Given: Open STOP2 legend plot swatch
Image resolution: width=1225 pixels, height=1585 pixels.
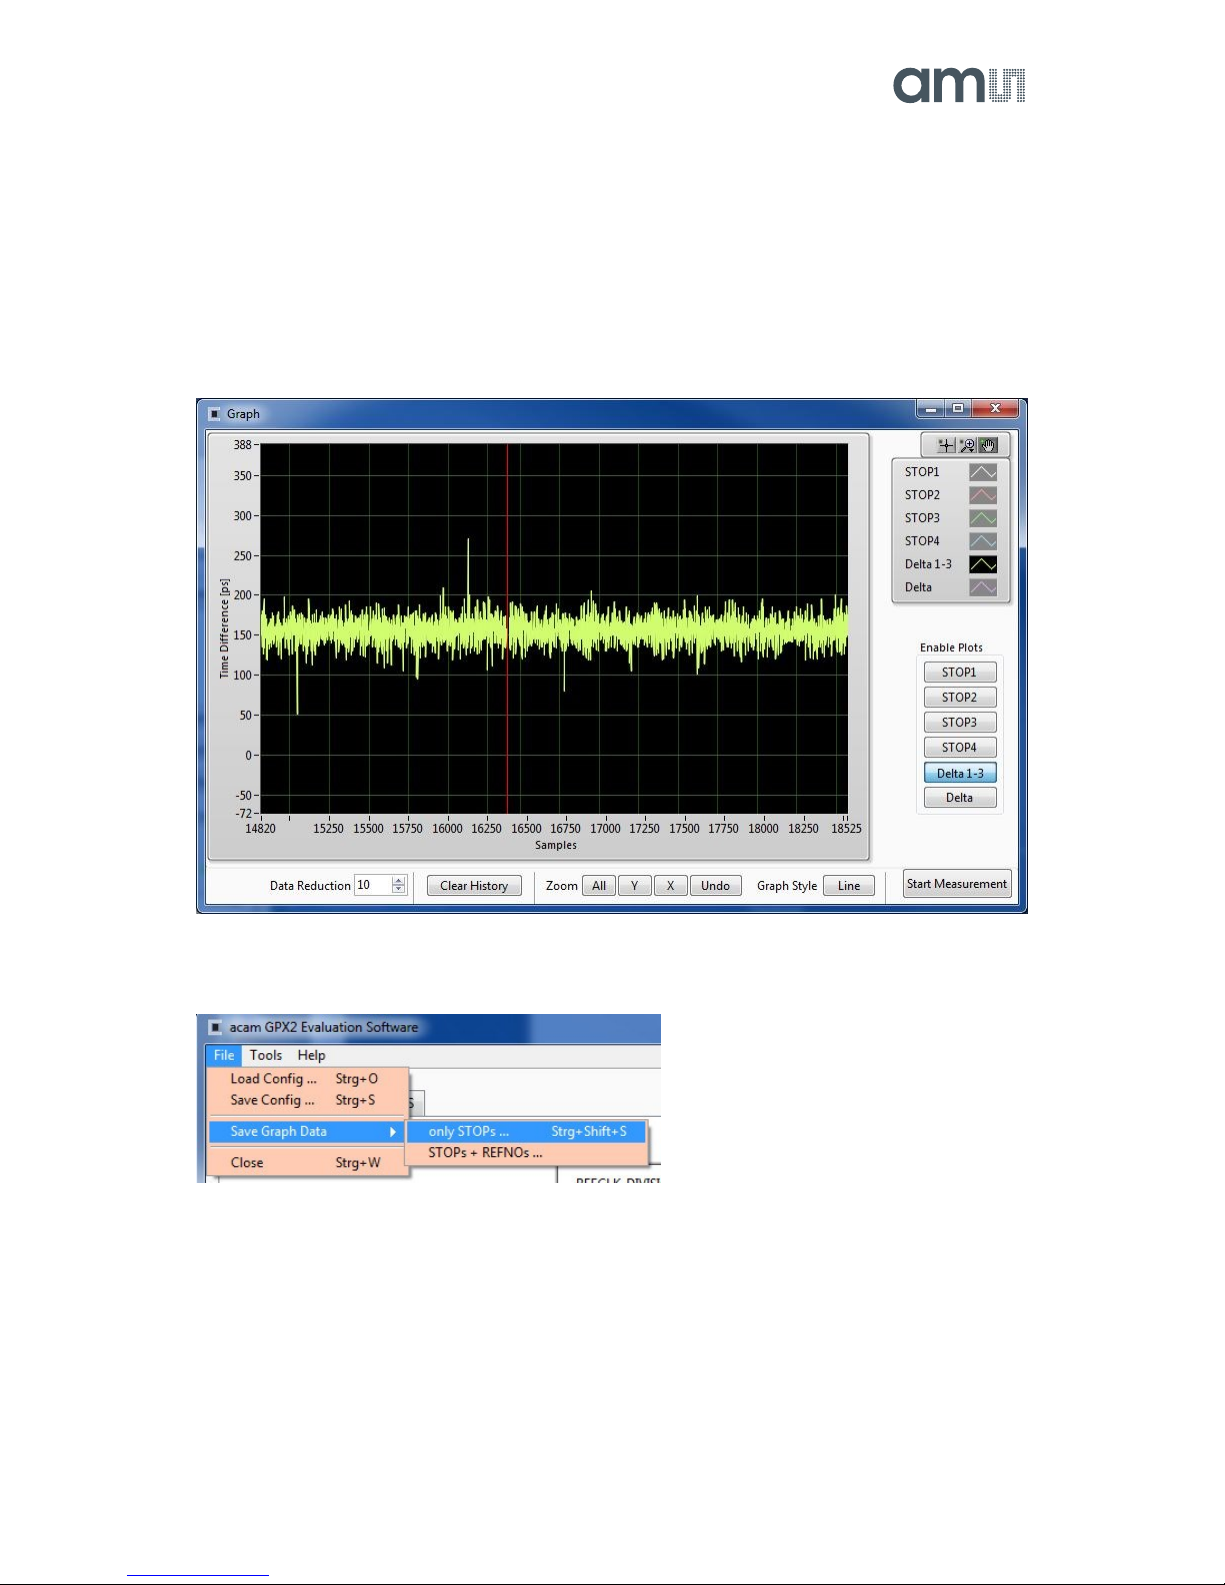Looking at the screenshot, I should pos(983,495).
